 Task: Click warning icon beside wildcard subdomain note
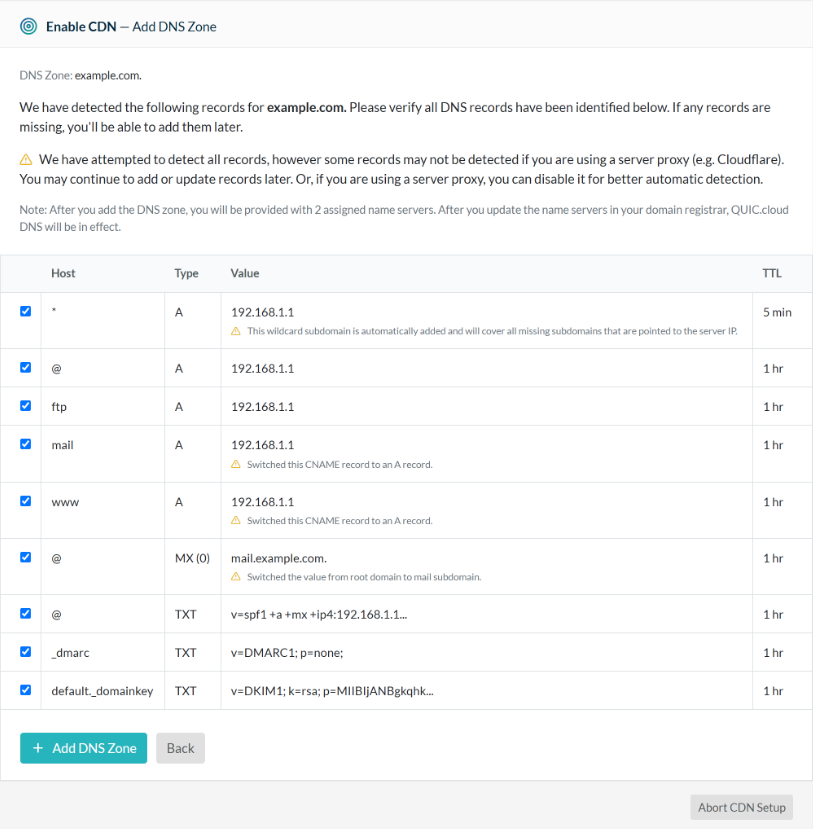tap(236, 331)
